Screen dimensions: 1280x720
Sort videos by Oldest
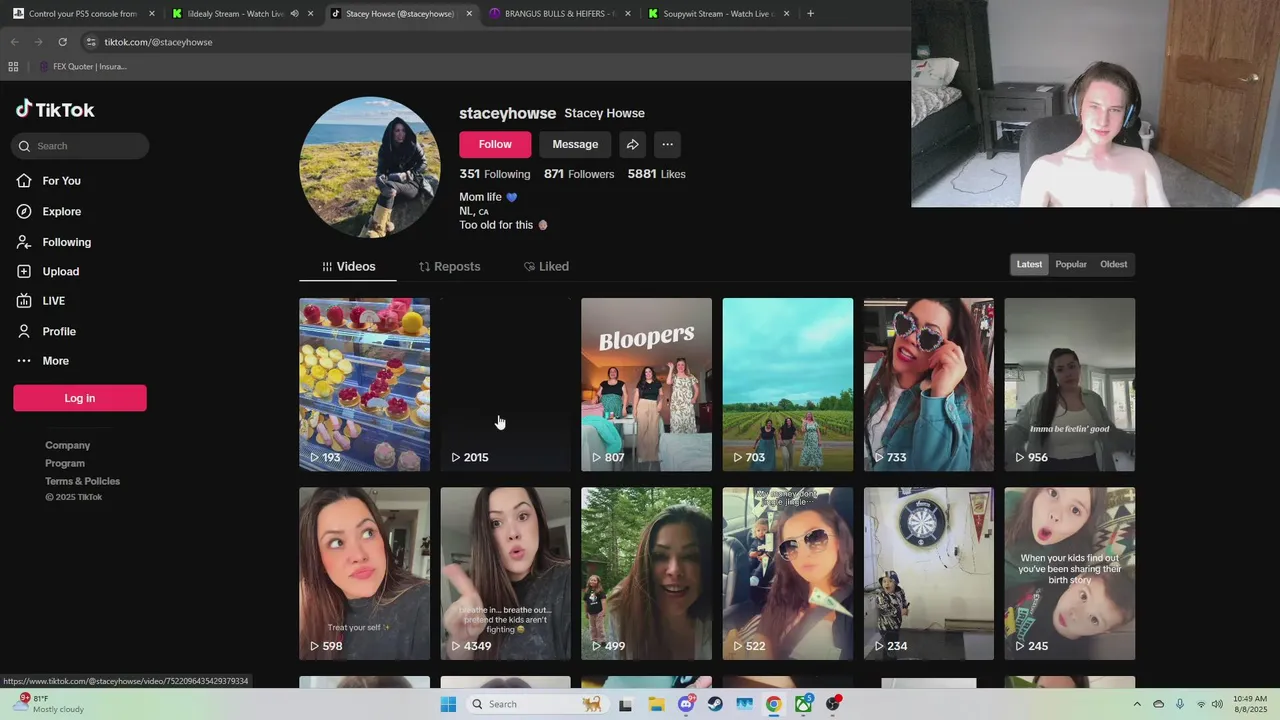[x=1113, y=264]
